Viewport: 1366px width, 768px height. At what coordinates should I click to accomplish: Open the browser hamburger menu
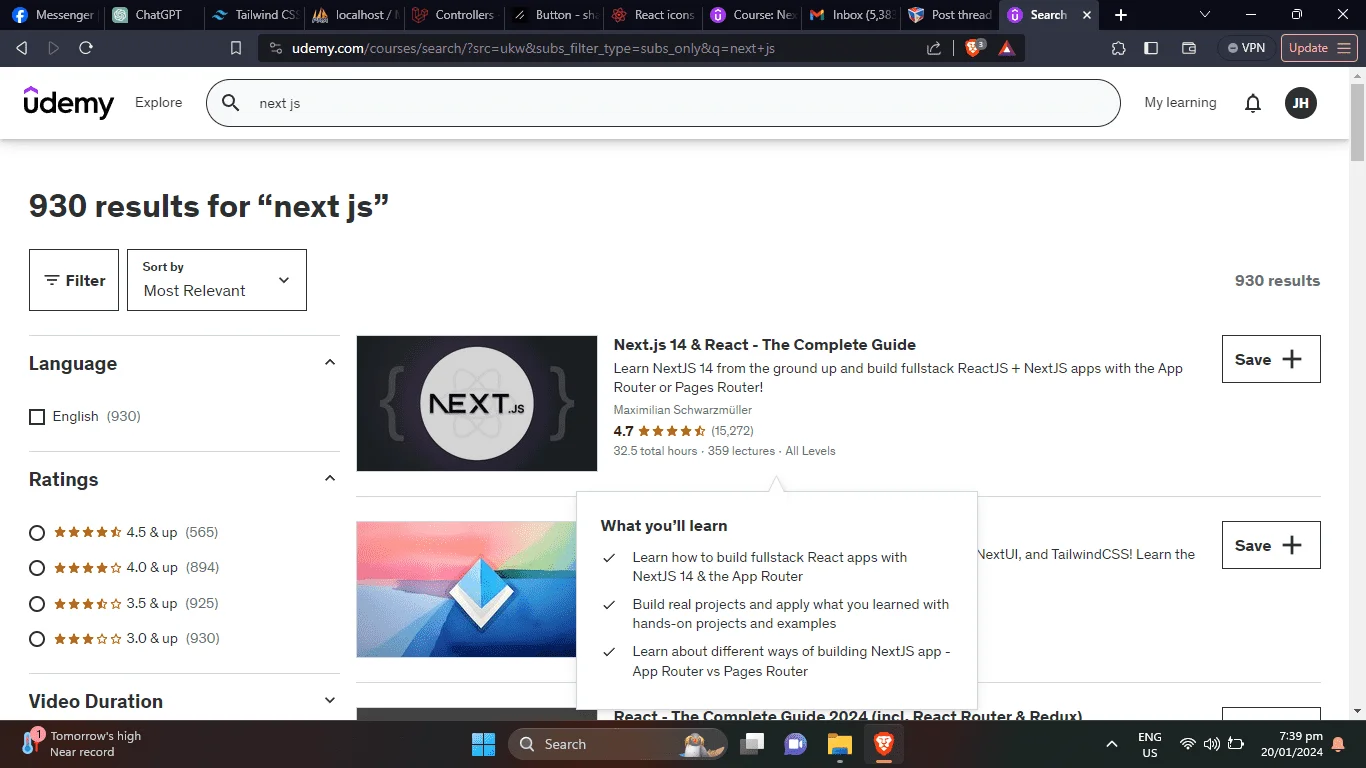click(1345, 48)
